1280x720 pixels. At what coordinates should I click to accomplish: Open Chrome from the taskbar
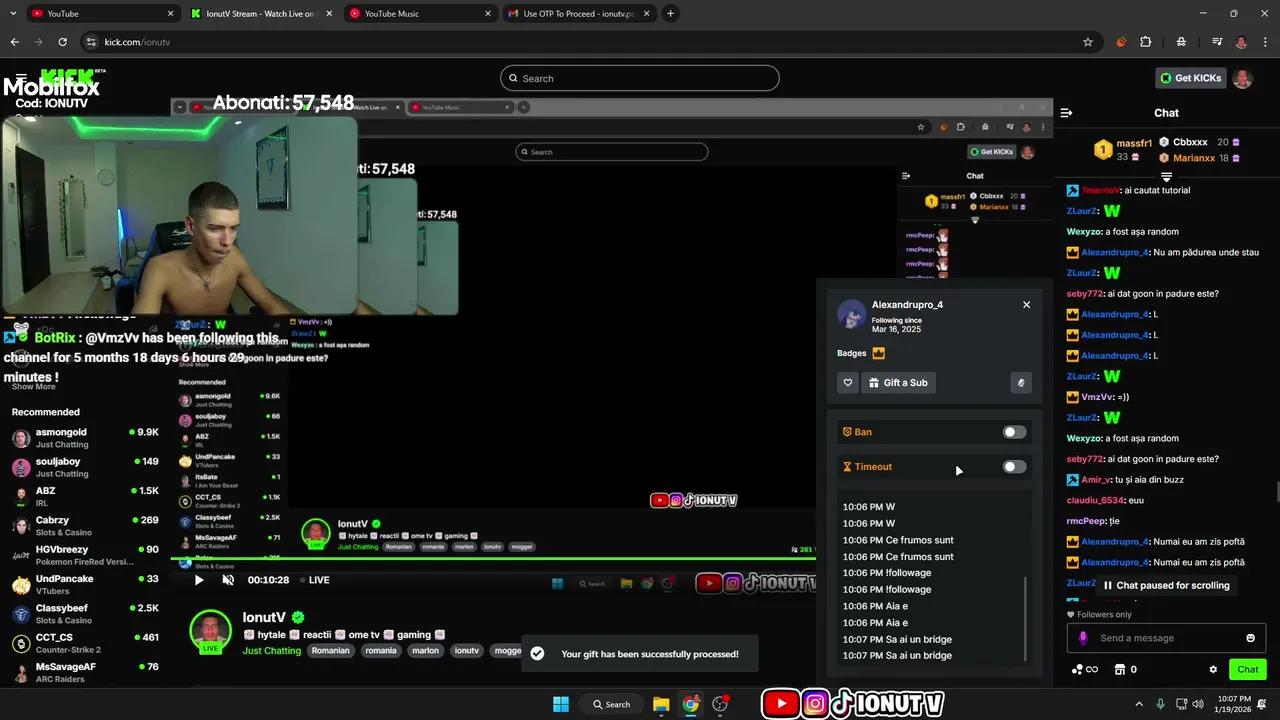point(691,704)
